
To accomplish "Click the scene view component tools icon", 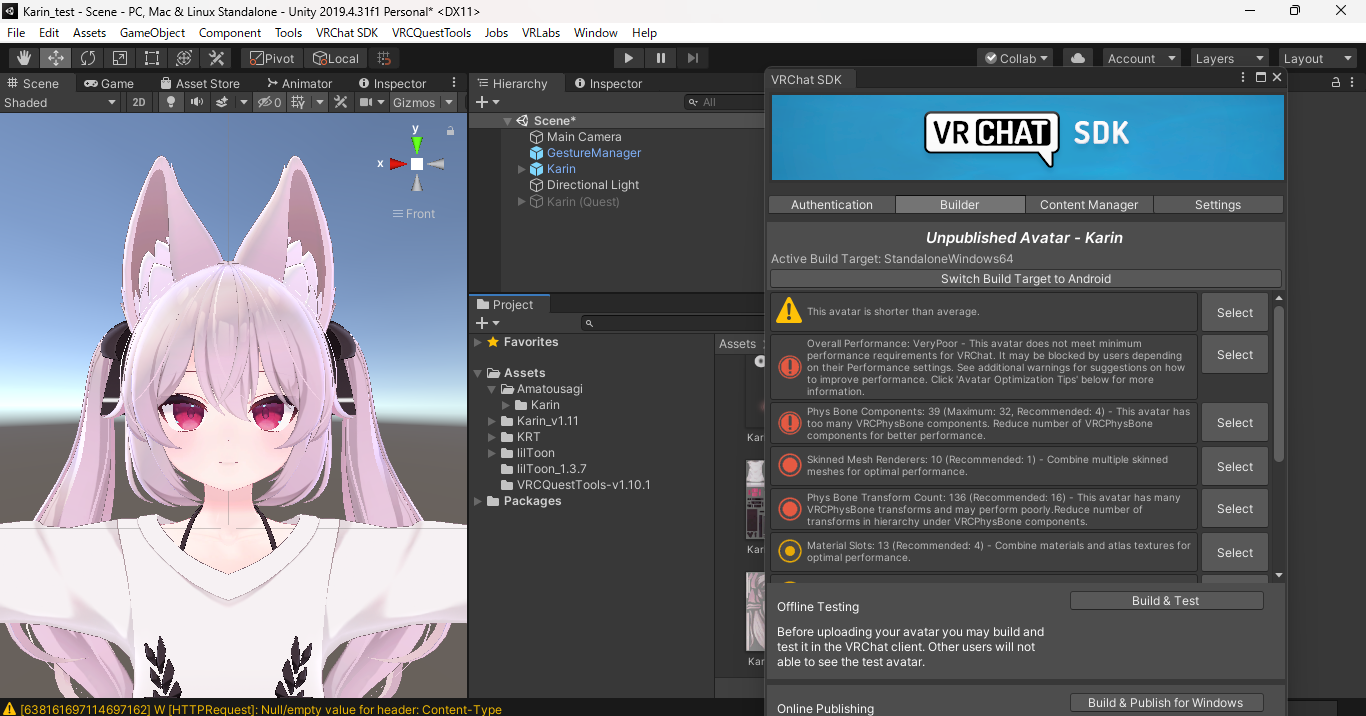I will point(341,102).
